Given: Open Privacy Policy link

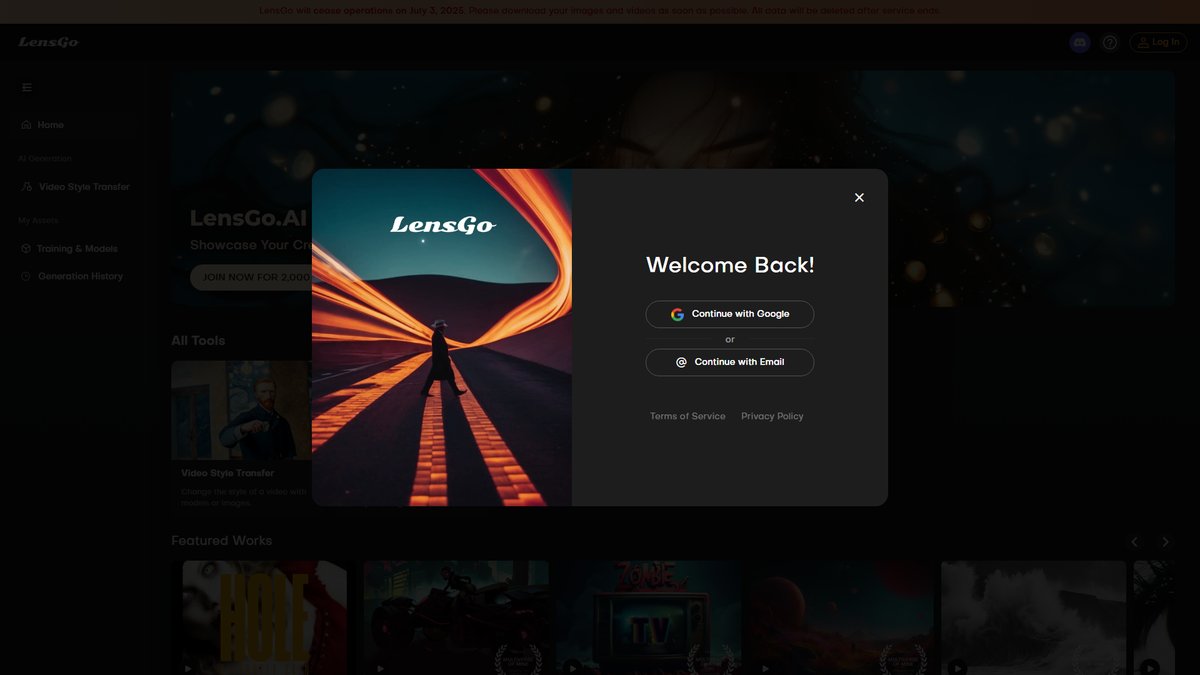Looking at the screenshot, I should click(772, 416).
